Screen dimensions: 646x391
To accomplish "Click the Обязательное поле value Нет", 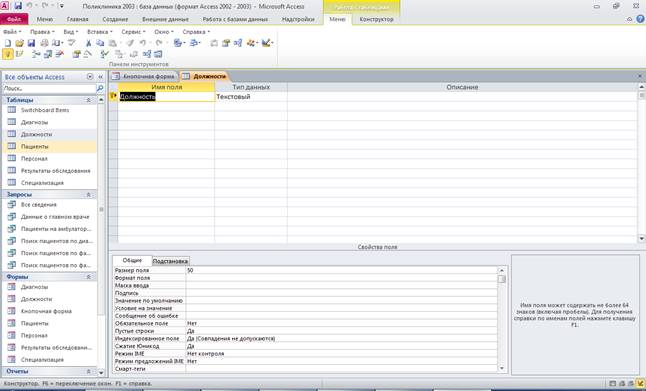I will coord(341,323).
